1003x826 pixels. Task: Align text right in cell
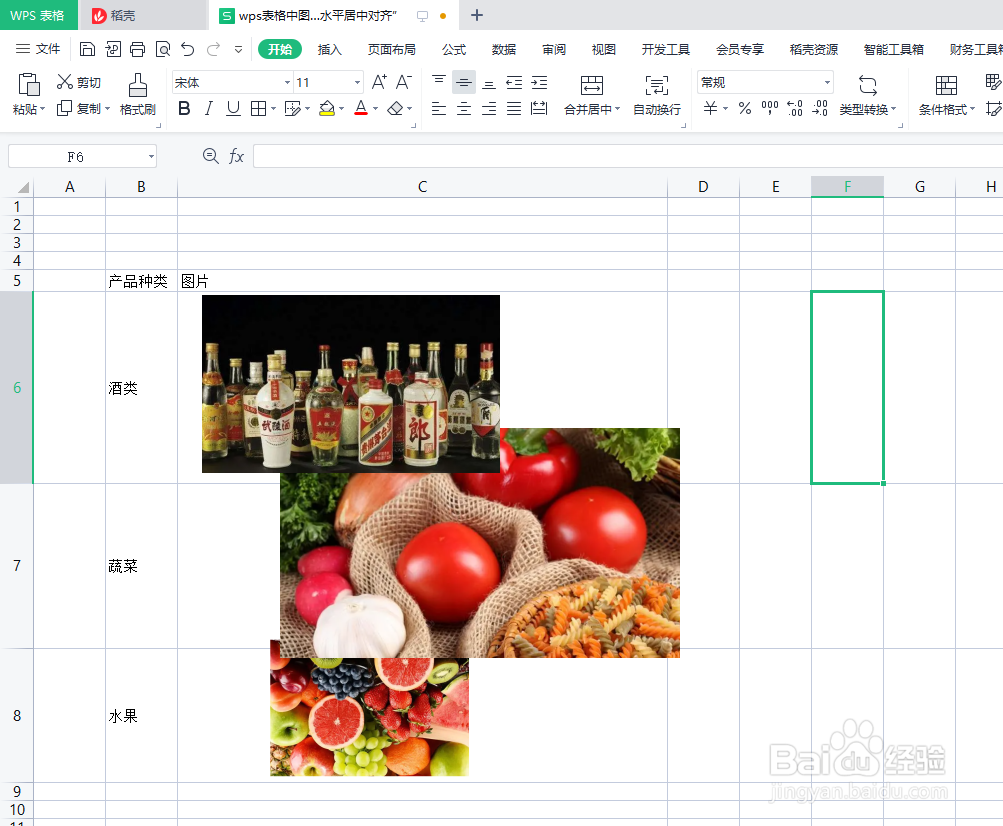tap(489, 108)
